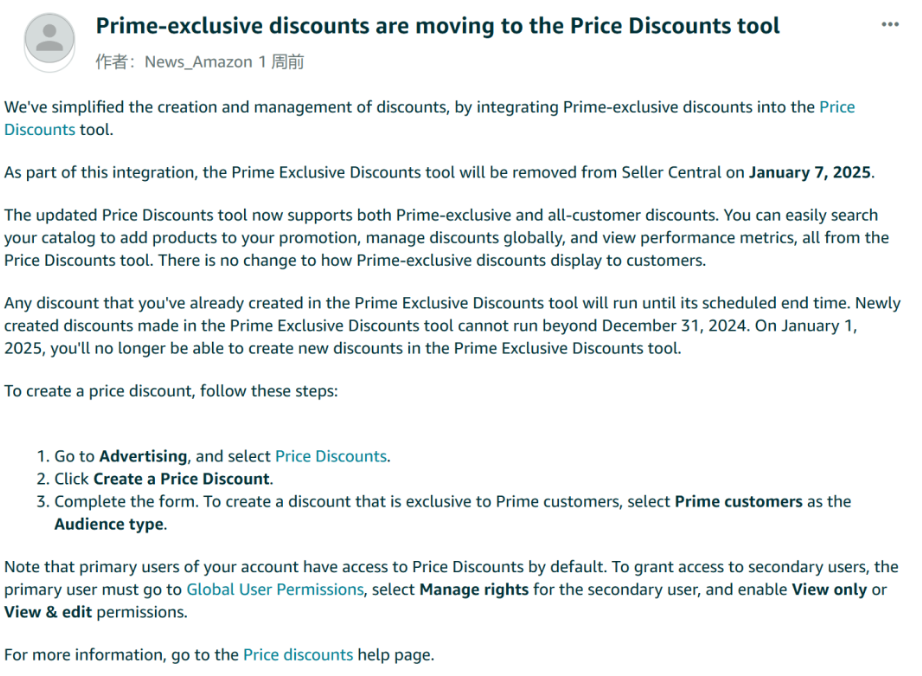Click the "To create a price discount" steps line
This screenshot has height=676, width=922.
coord(171,391)
